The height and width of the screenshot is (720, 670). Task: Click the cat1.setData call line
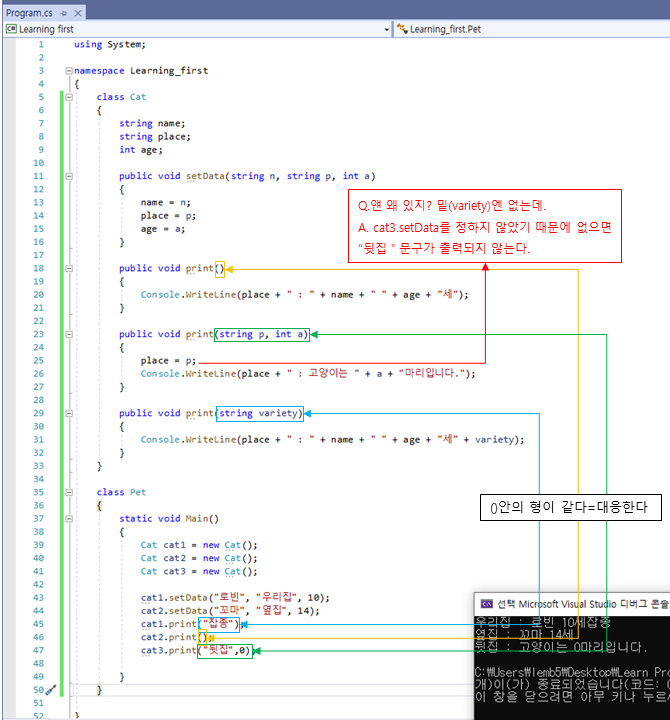tap(235, 598)
